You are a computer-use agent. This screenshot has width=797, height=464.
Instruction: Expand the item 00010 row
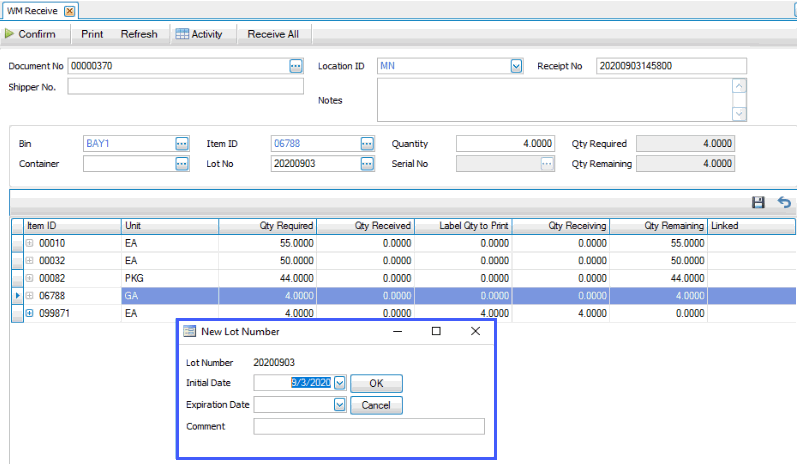click(29, 243)
